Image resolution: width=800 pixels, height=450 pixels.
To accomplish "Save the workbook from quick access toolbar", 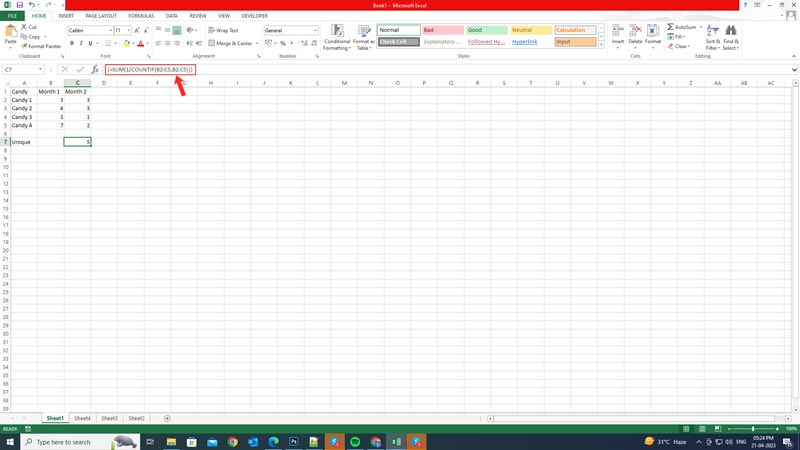I will [19, 5].
